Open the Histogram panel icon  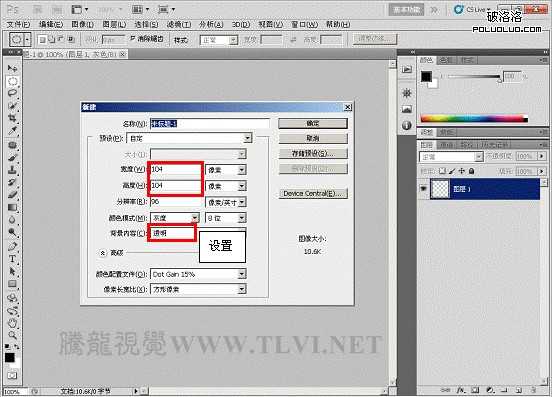click(407, 109)
